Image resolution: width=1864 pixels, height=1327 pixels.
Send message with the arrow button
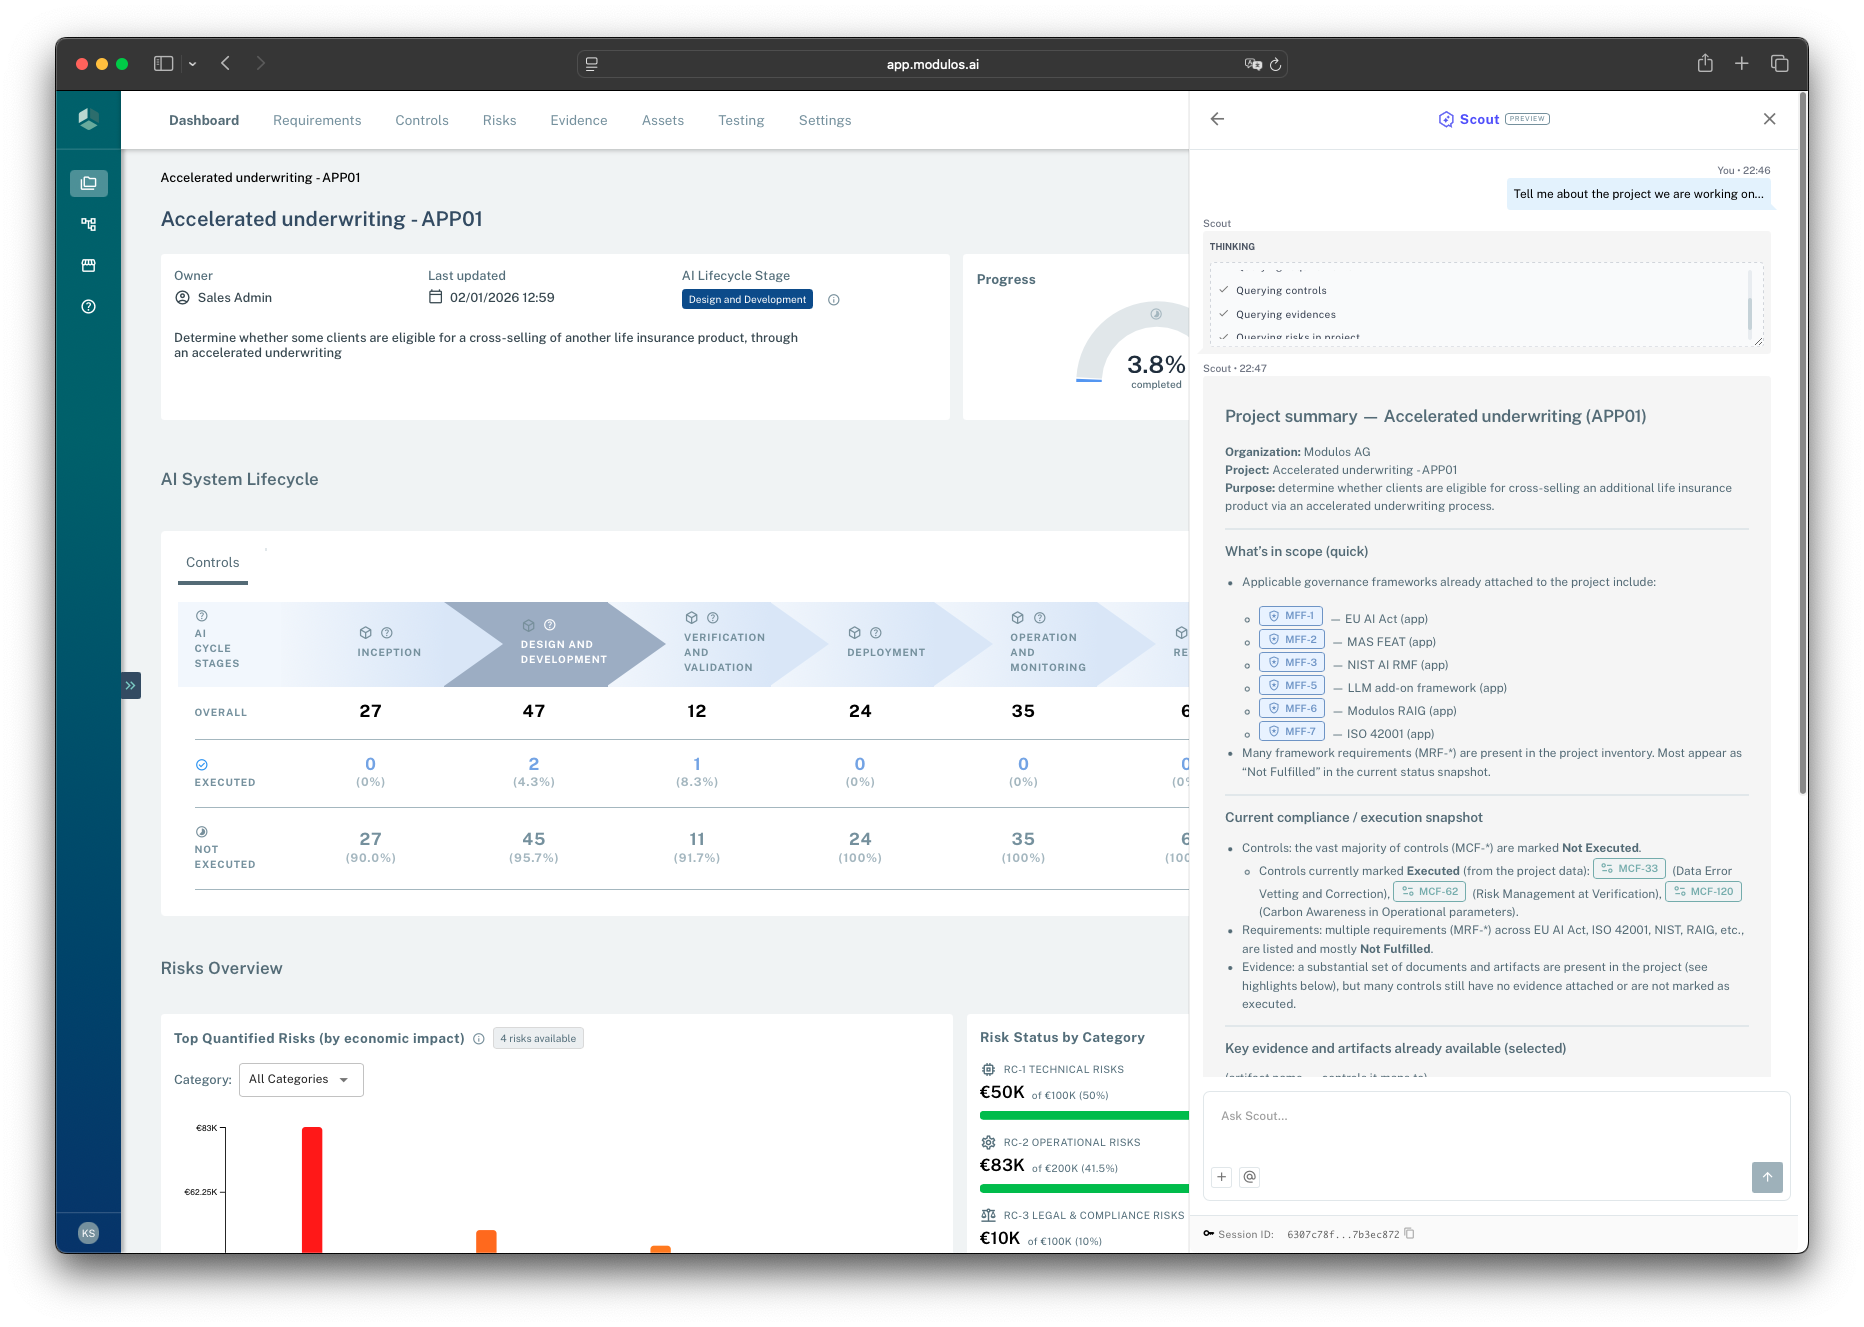click(x=1767, y=1178)
